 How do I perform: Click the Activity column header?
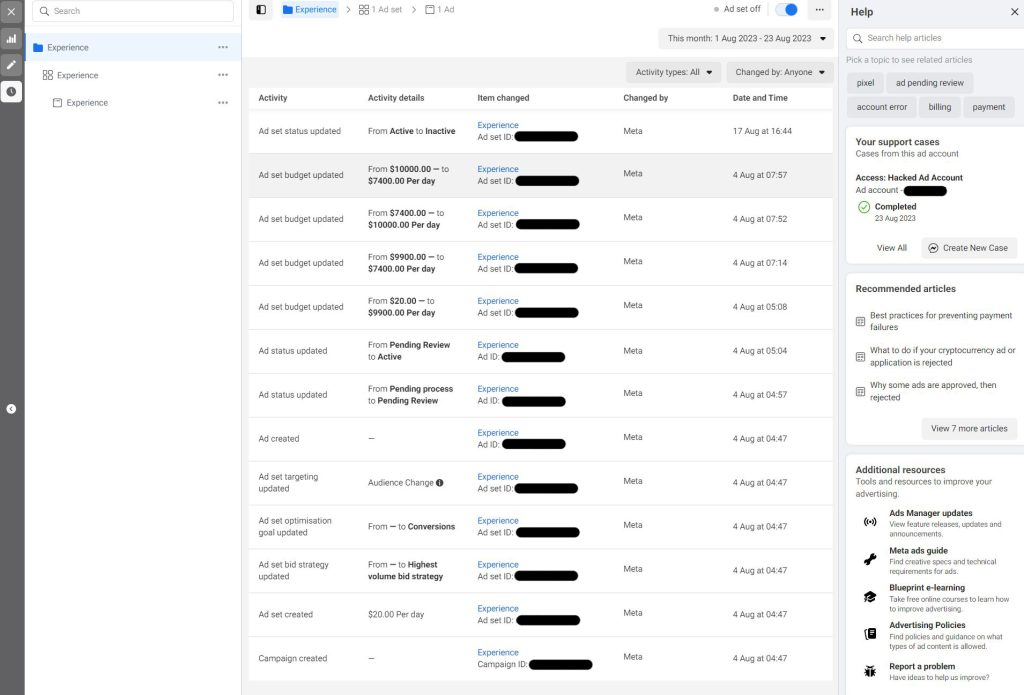(x=272, y=98)
